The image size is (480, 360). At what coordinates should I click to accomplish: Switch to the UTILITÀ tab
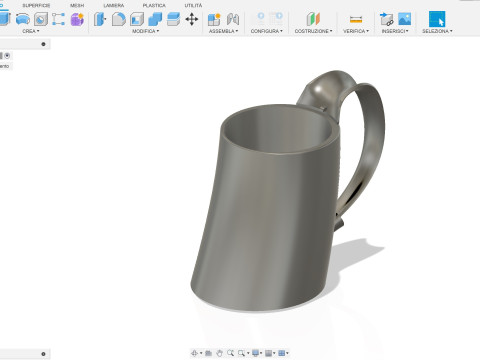[x=193, y=5]
